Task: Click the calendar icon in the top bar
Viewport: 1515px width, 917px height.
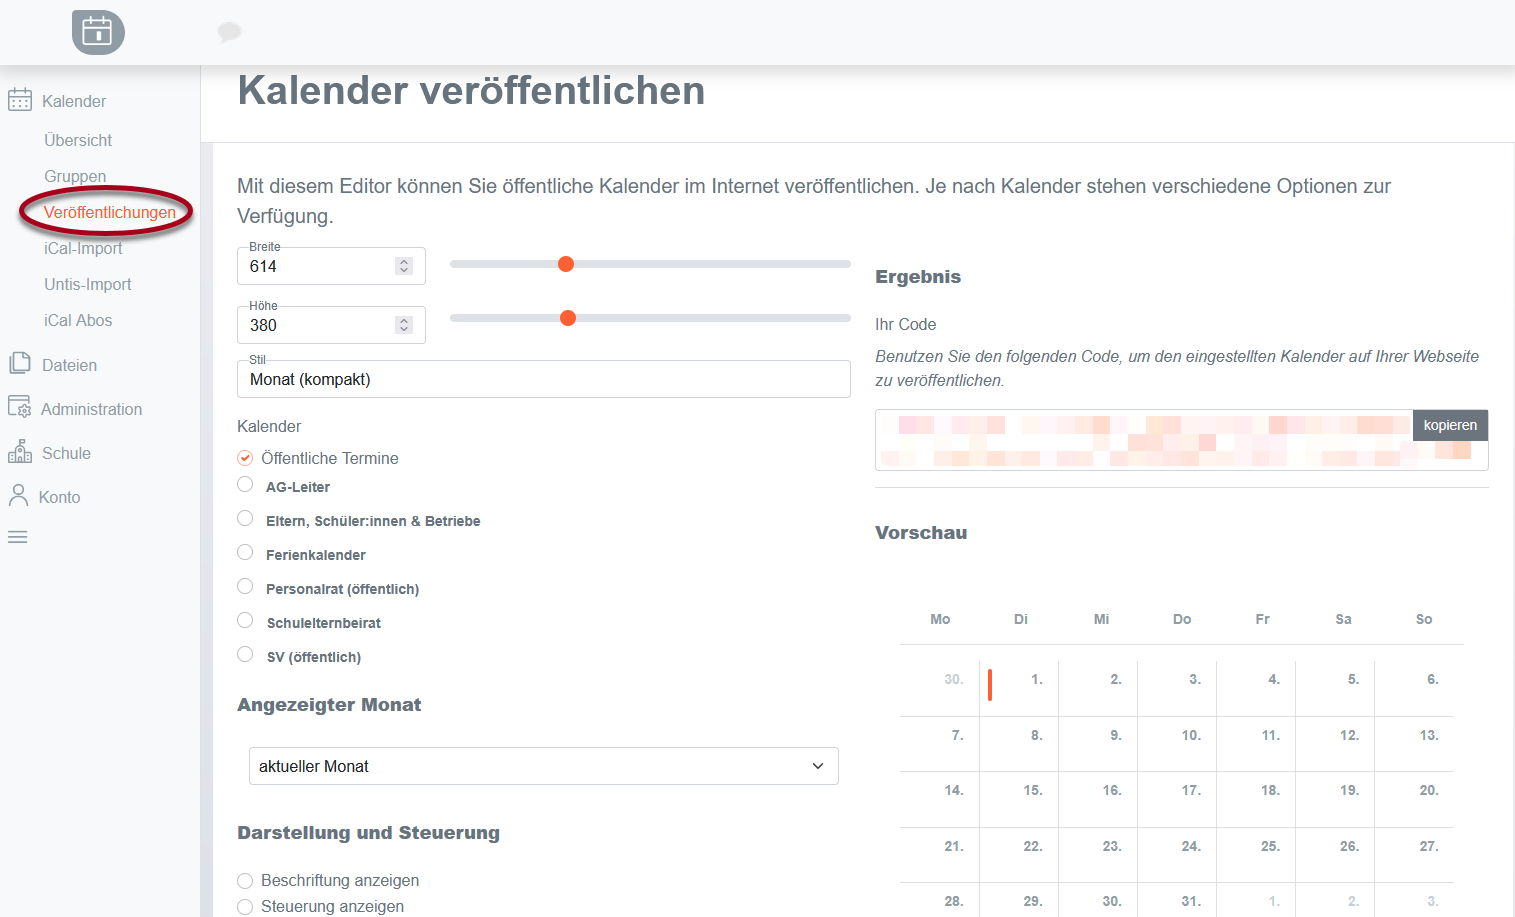Action: [x=97, y=32]
